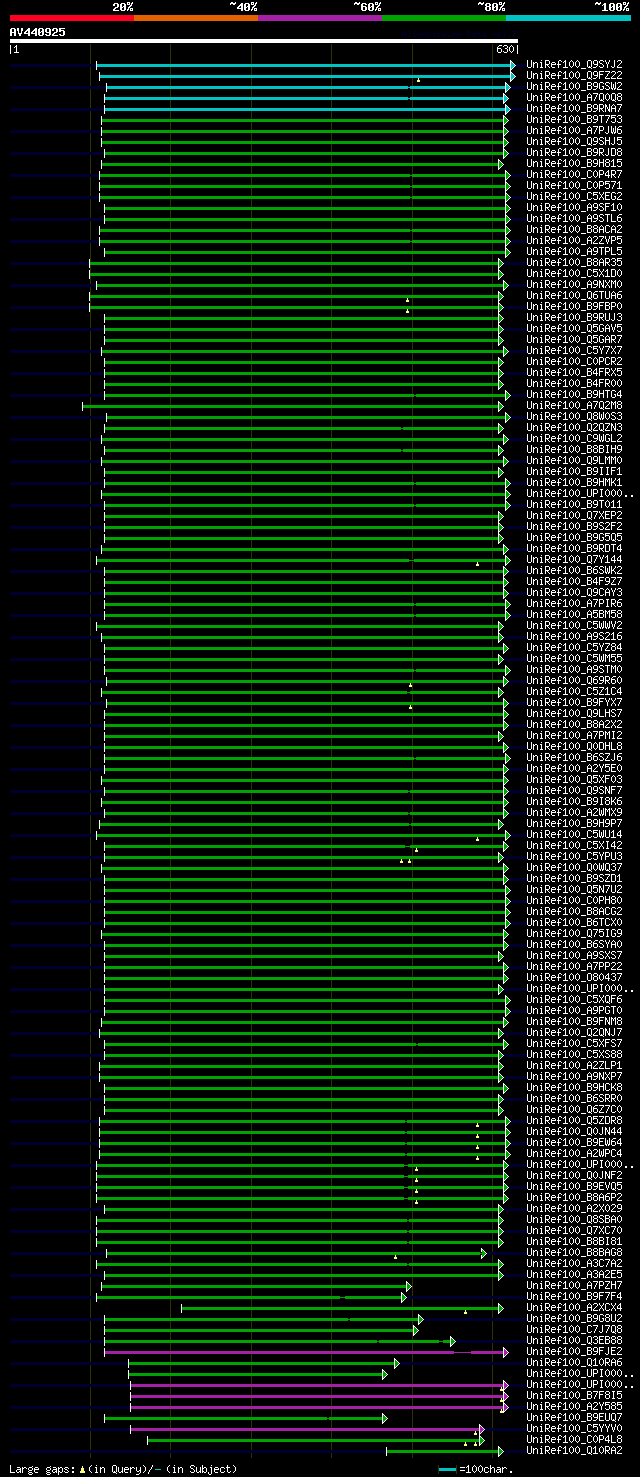Screen dimensions: 640x1477
Task: Select the UniRef100_O80437 label
Action: [574, 977]
